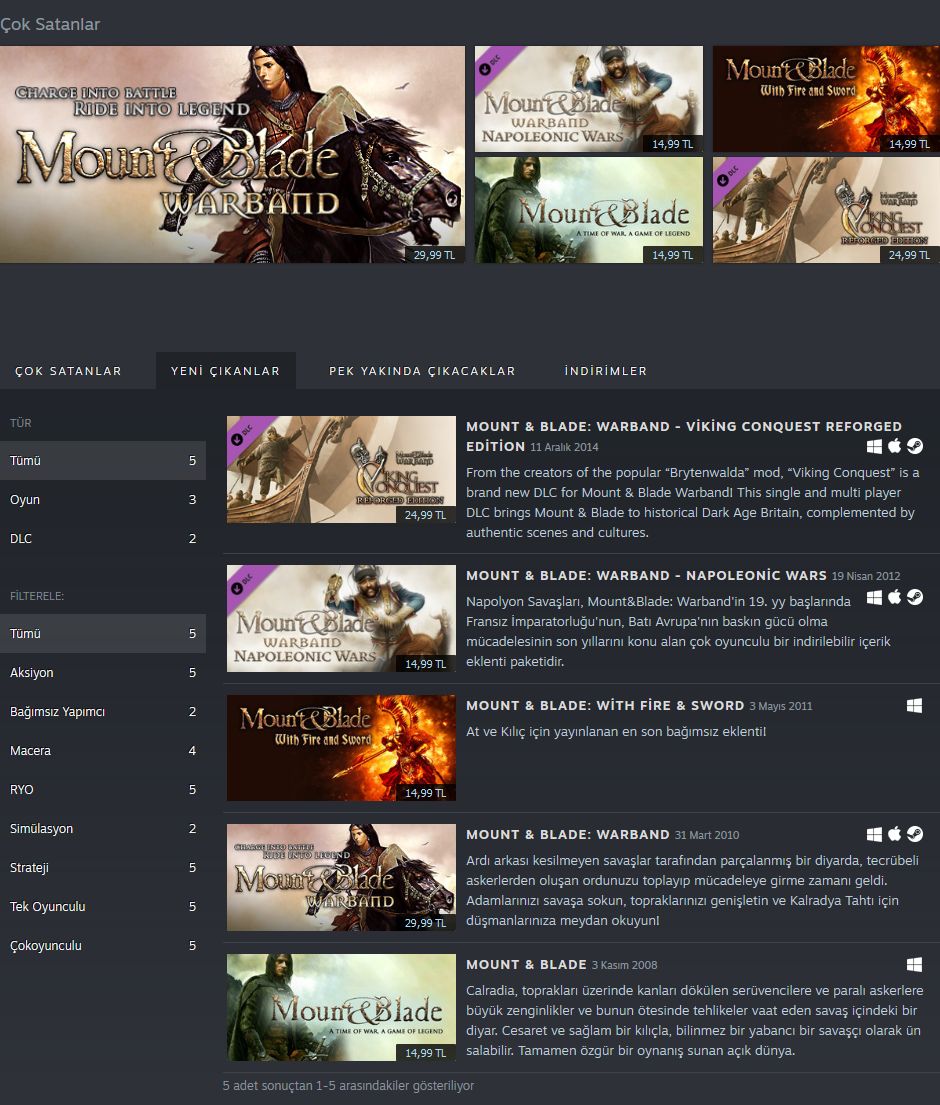Click Windows icon on Viking Conquest row
The image size is (940, 1105).
point(874,446)
